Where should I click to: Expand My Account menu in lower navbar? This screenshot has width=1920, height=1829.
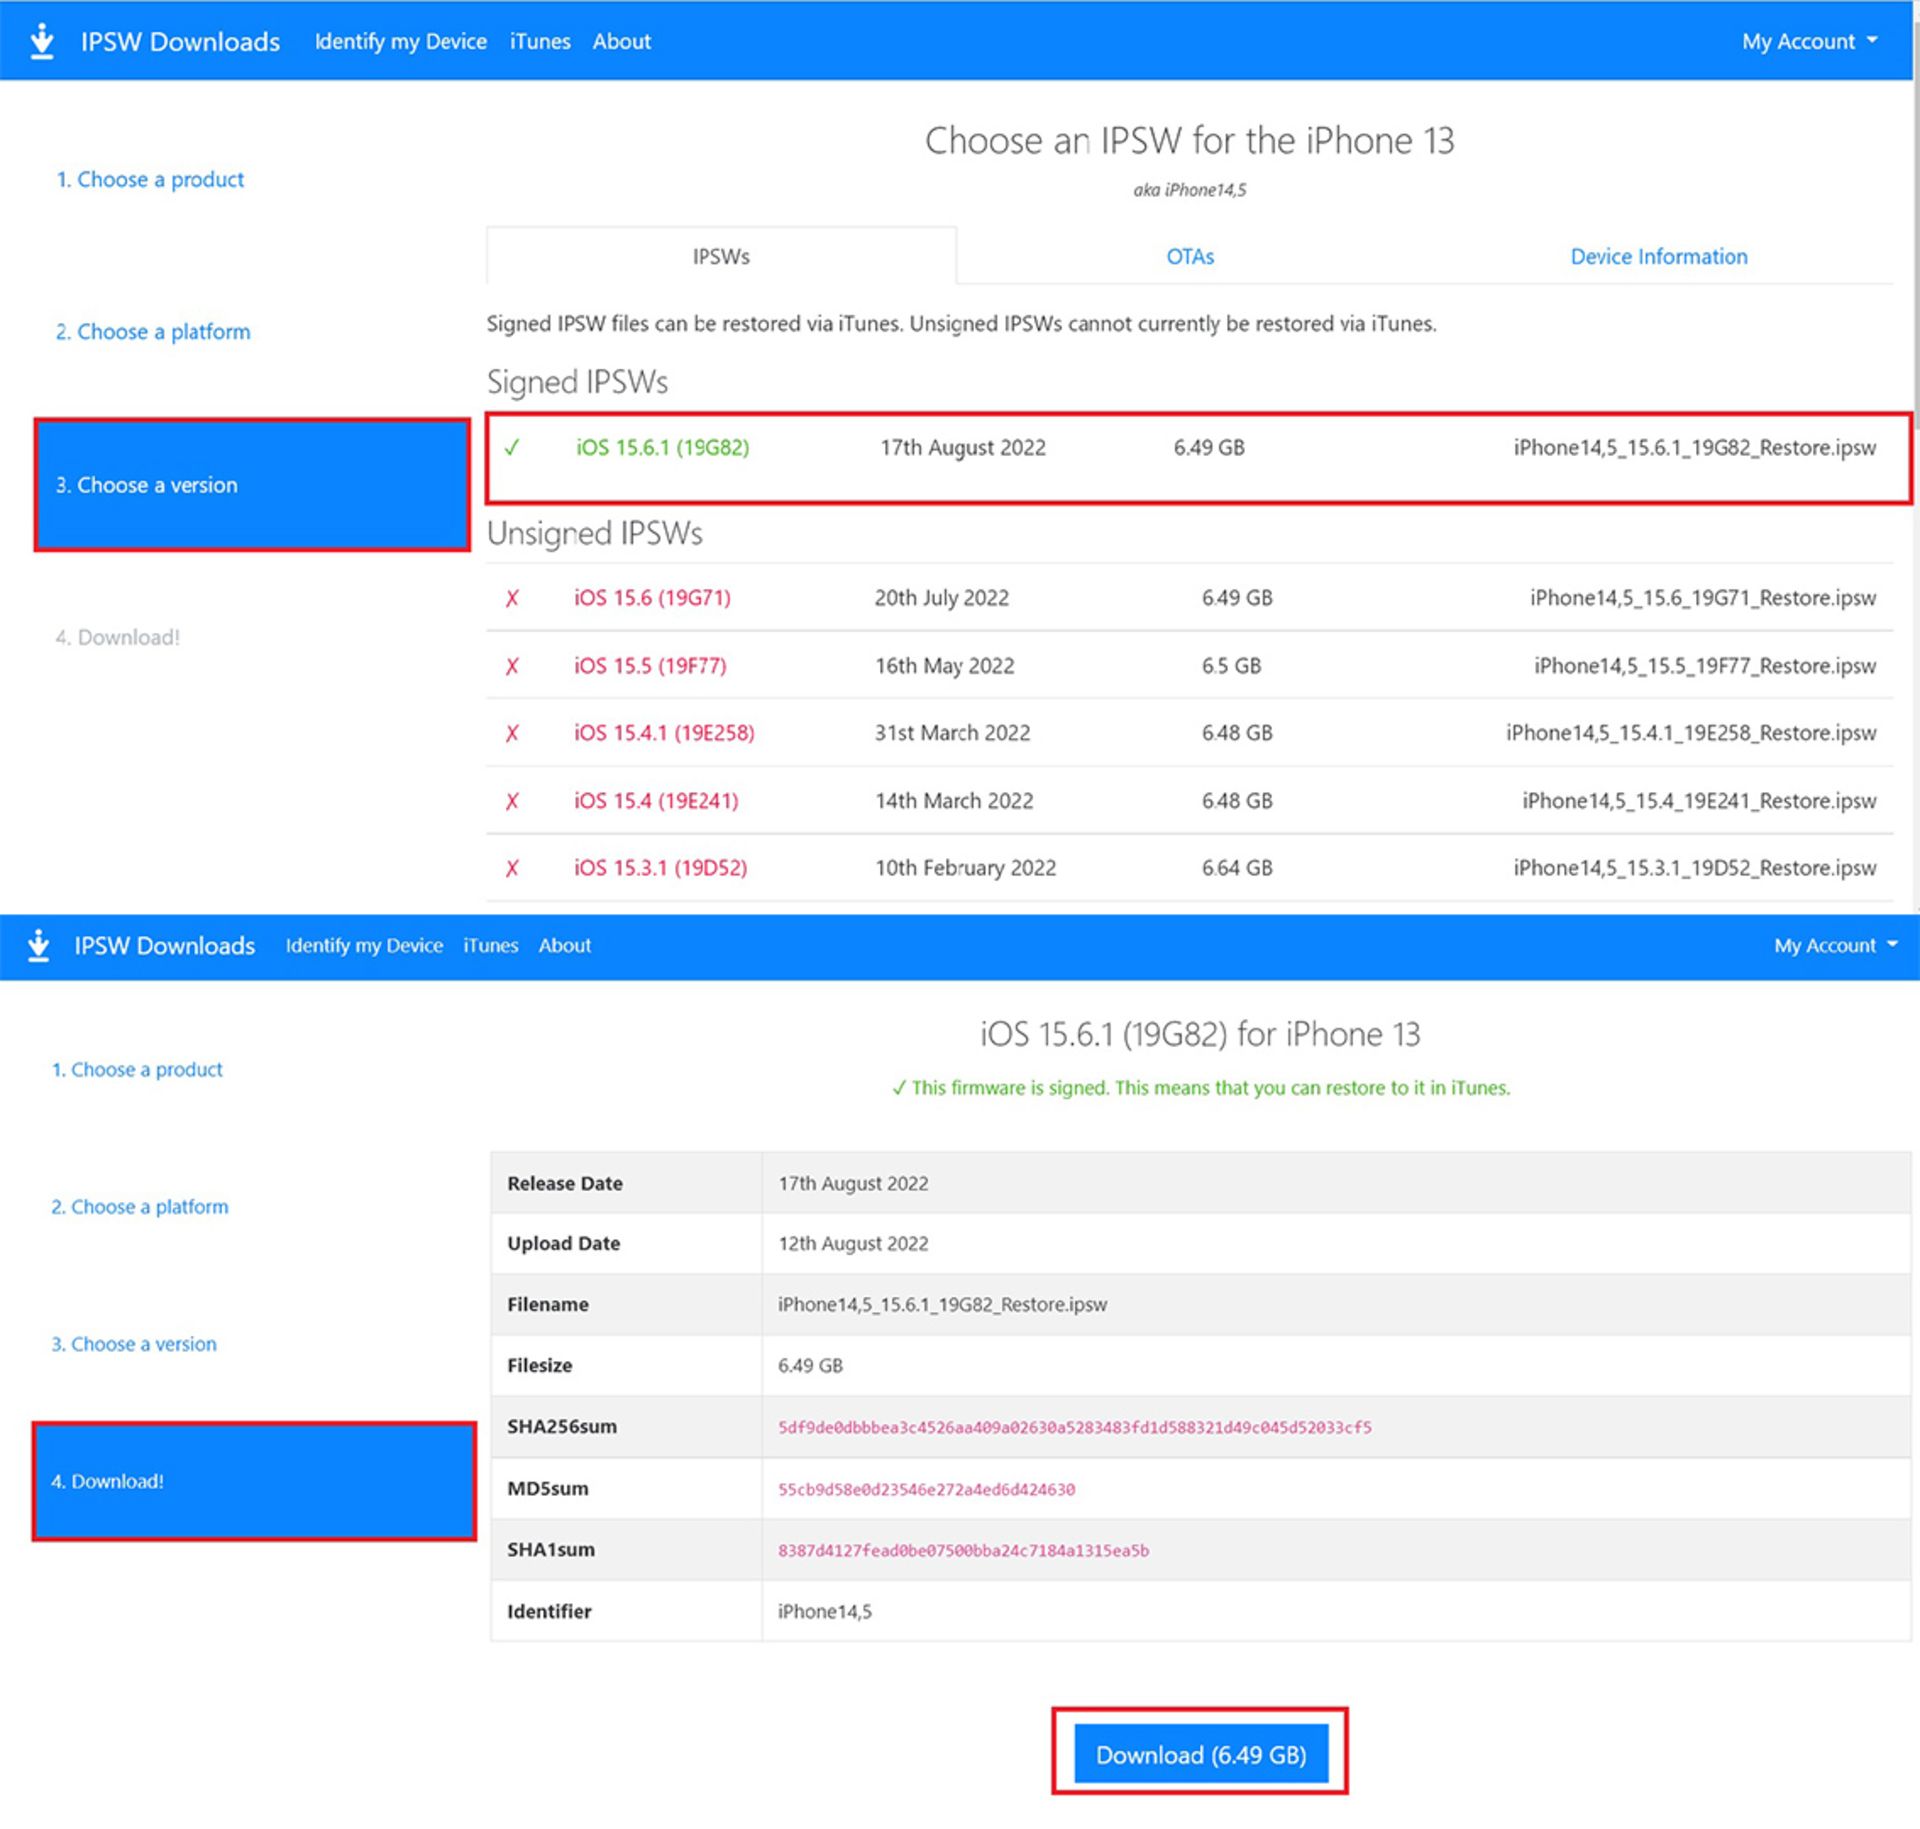(1834, 945)
